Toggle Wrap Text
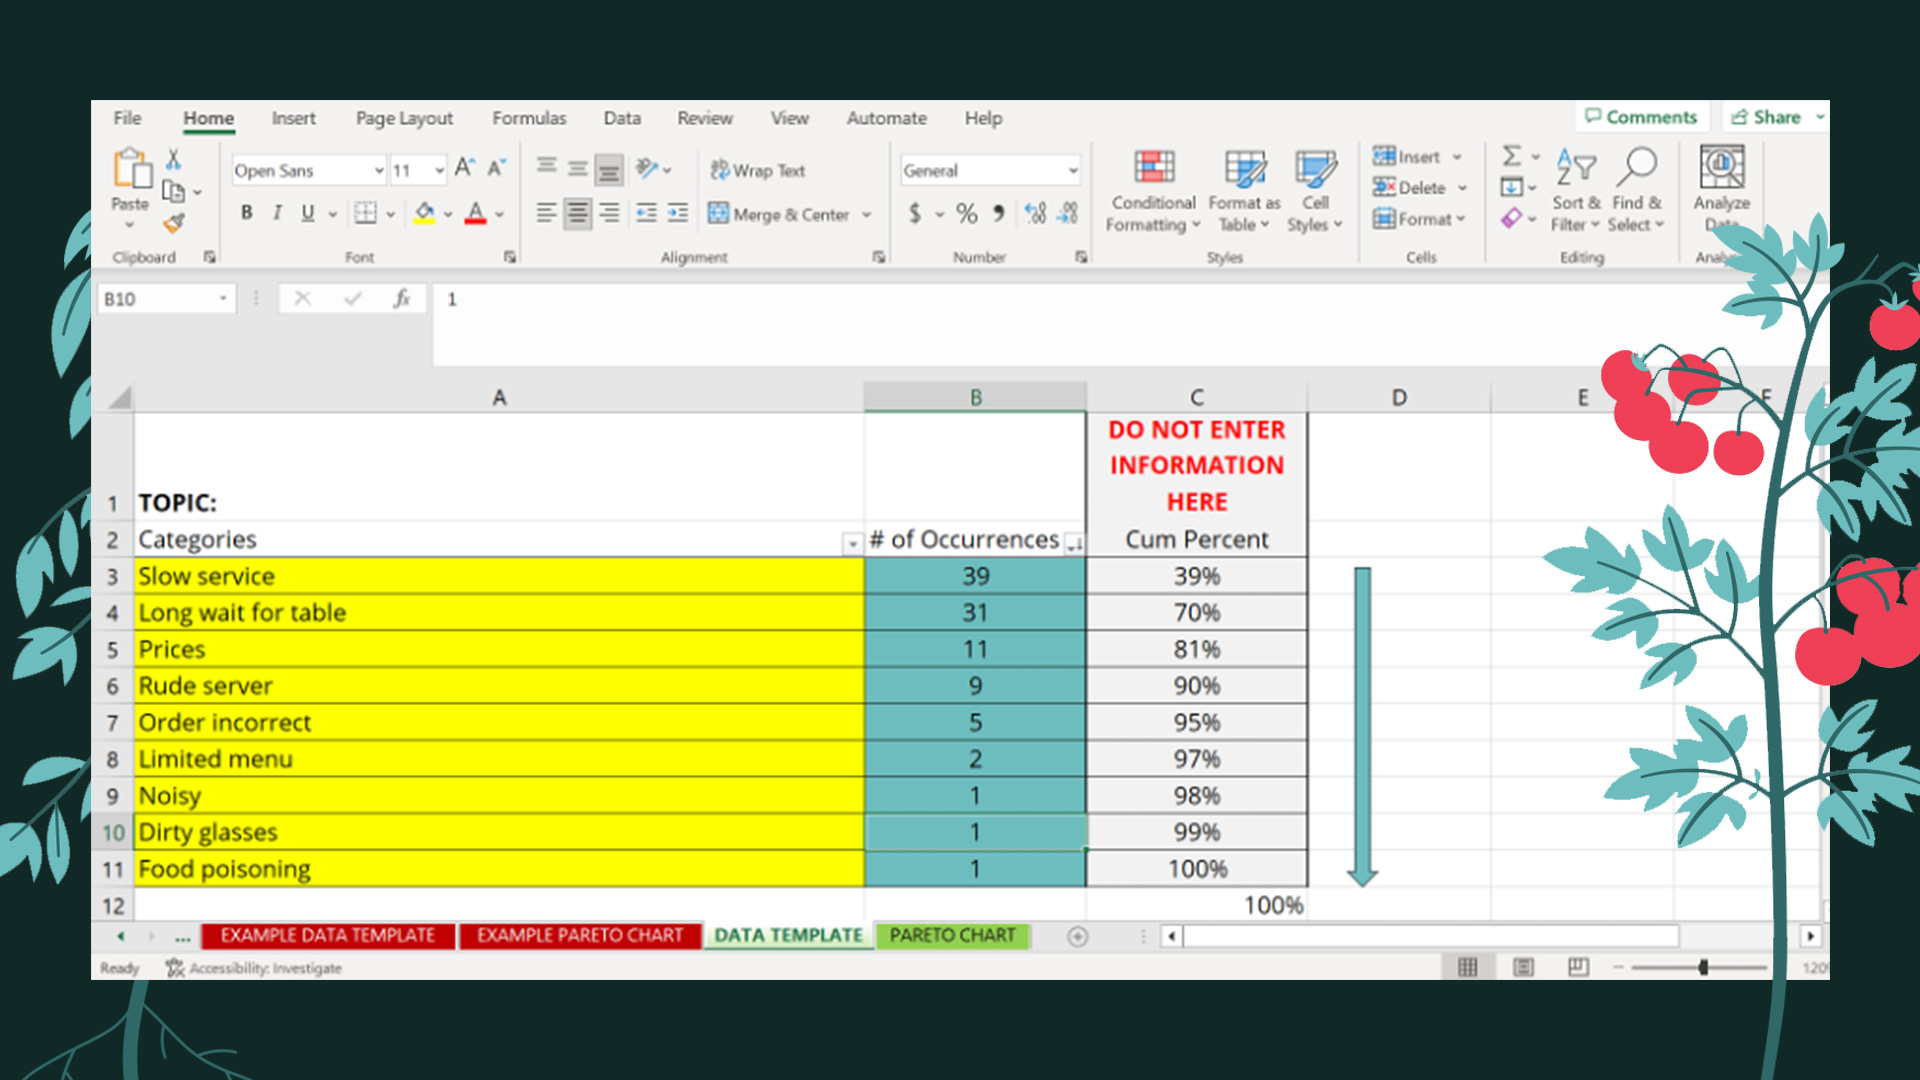Screen dimensions: 1920x1080 pyautogui.click(x=758, y=170)
